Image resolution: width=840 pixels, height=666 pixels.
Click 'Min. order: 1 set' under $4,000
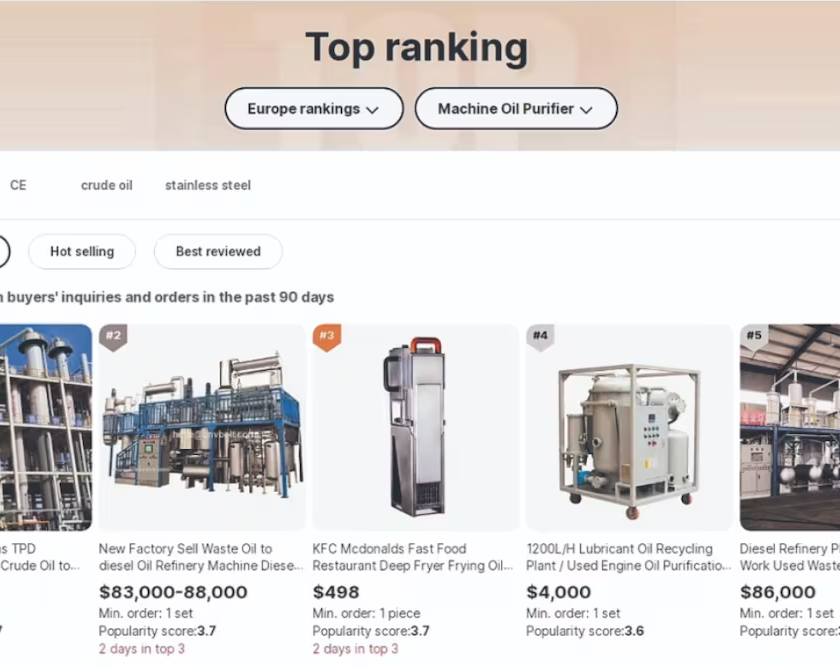[573, 613]
